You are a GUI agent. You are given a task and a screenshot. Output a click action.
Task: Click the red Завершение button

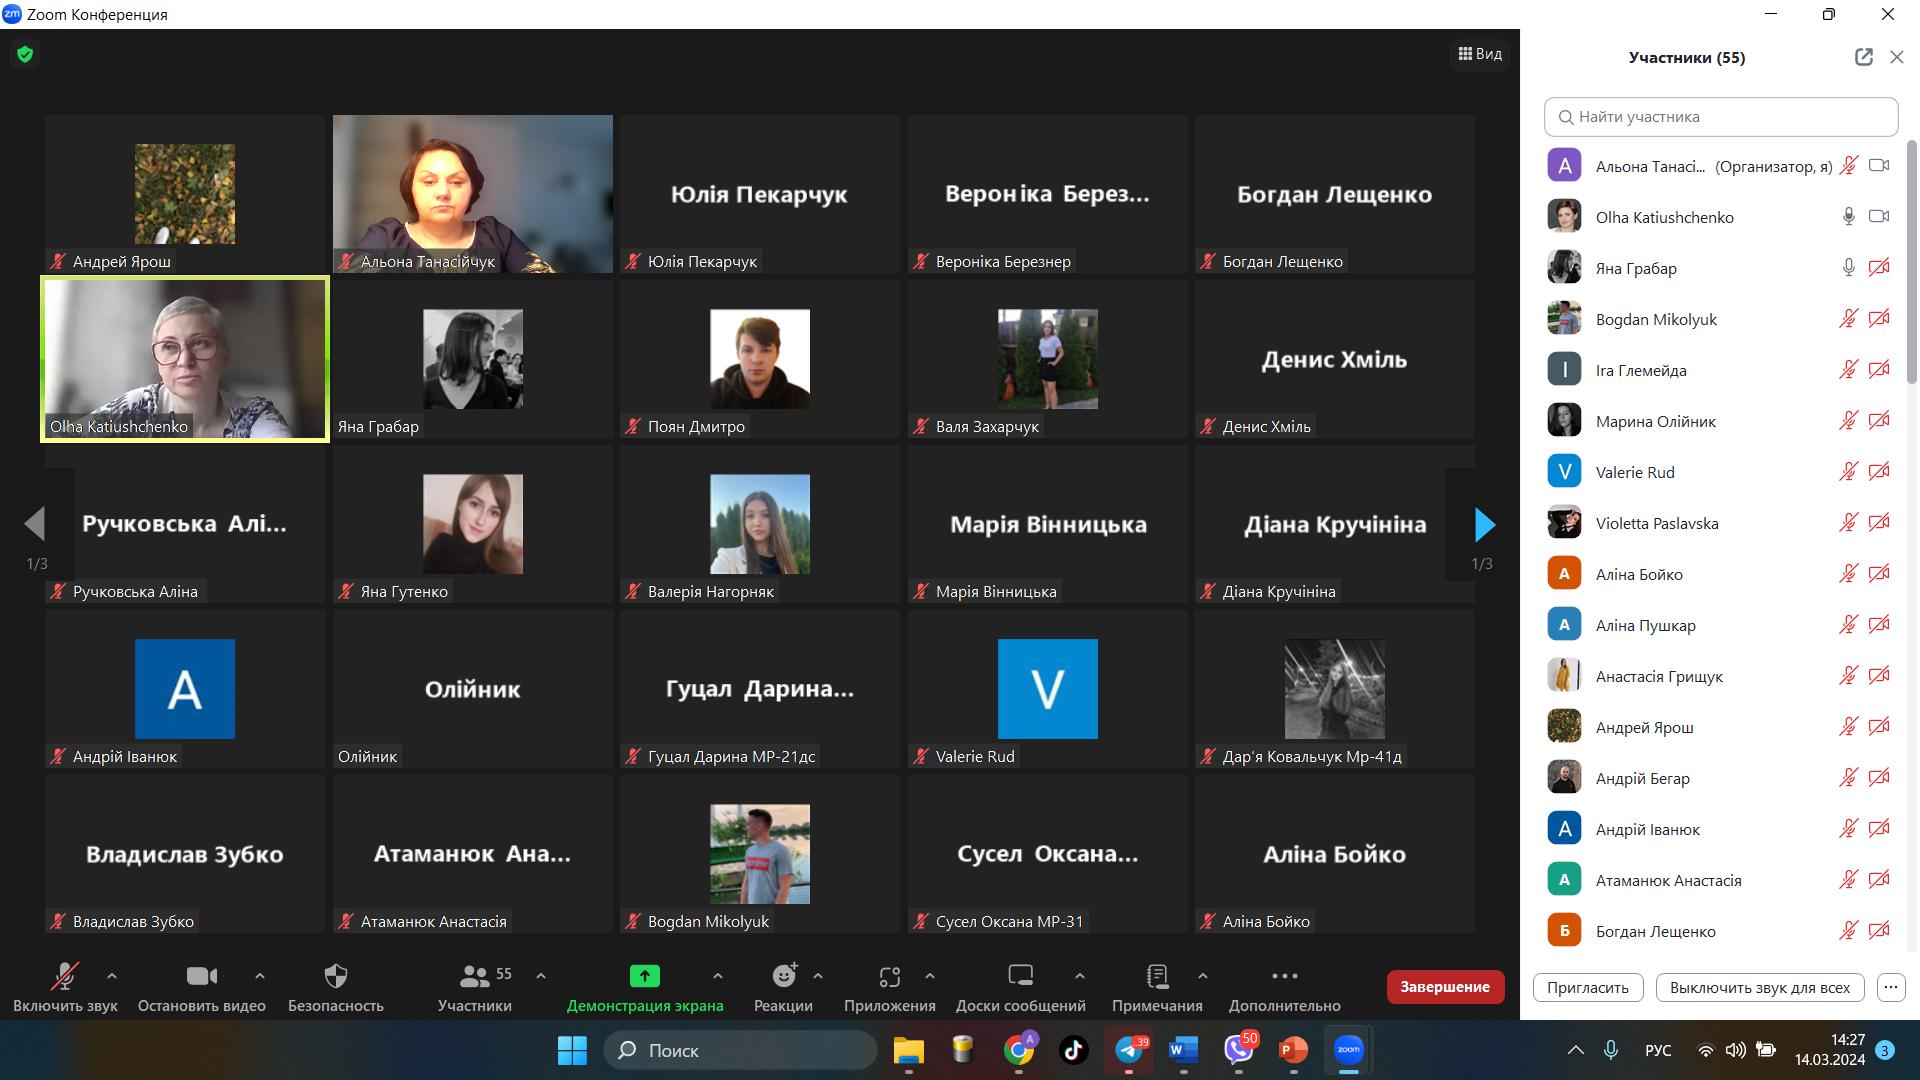(1444, 987)
